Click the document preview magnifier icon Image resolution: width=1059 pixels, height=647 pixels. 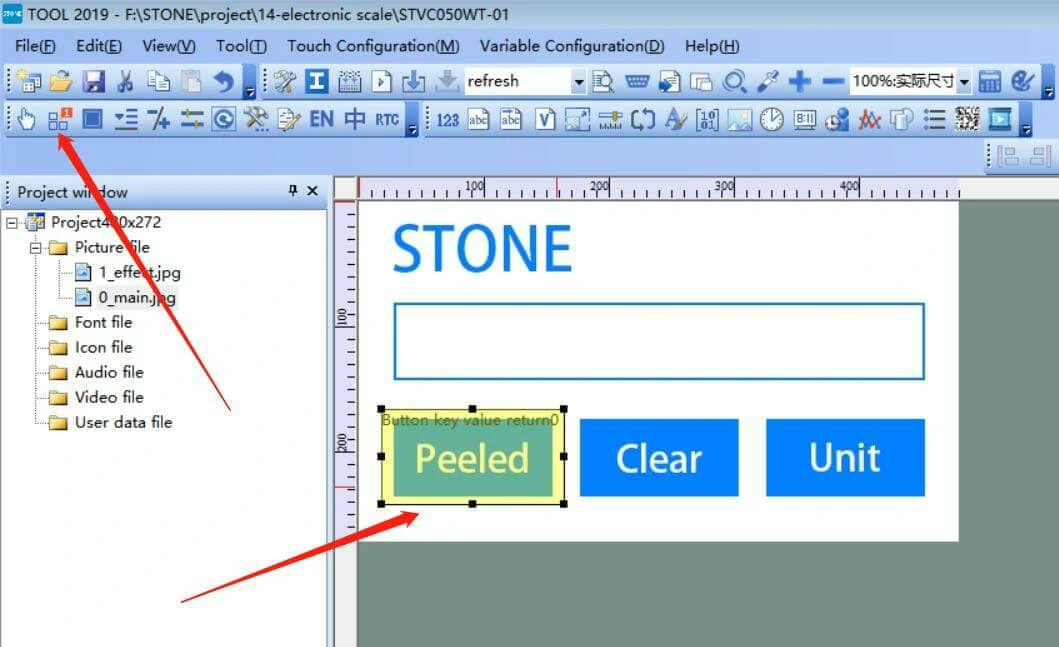point(603,82)
